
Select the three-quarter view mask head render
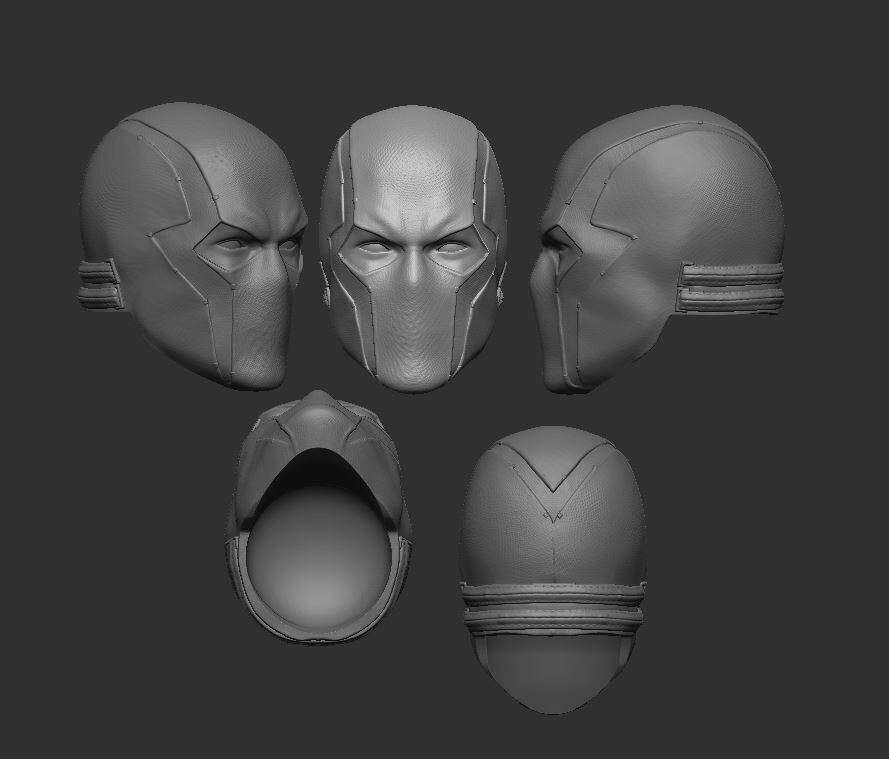tap(191, 246)
